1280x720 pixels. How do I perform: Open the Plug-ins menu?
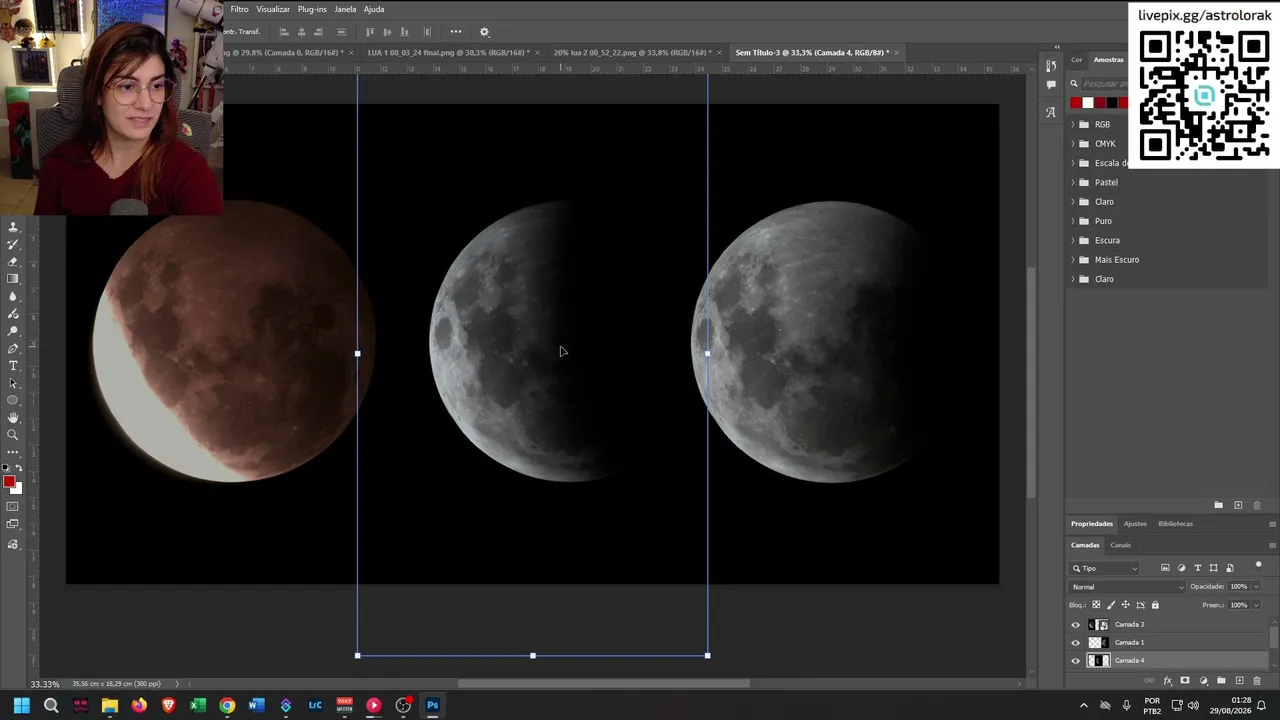[312, 9]
